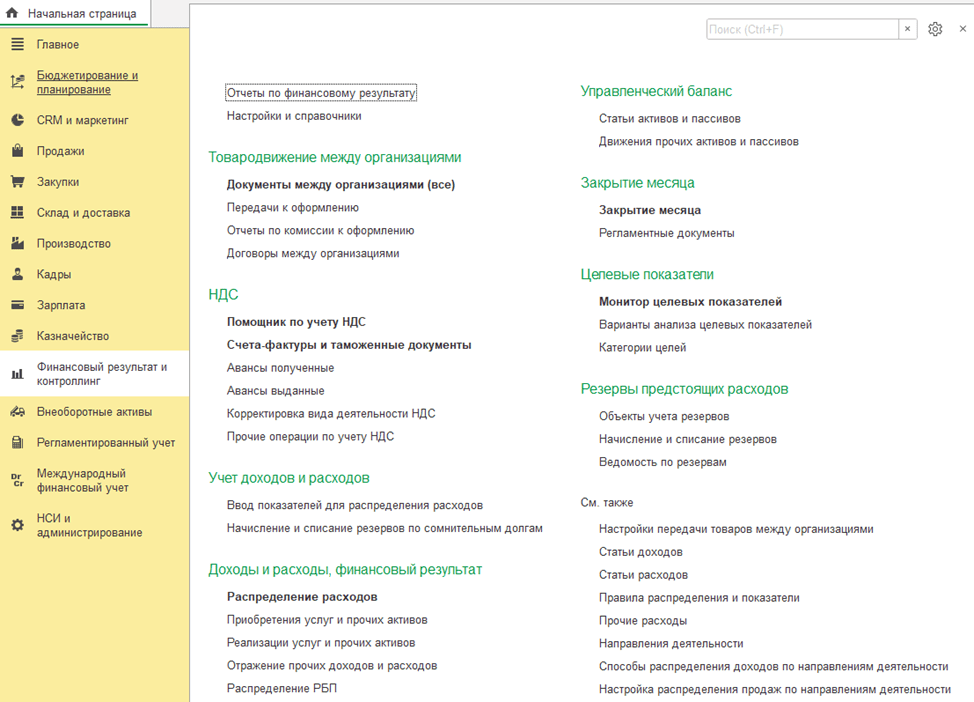Viewport: 974px width, 702px height.
Task: Open the Казначейство section
Action: pyautogui.click(x=72, y=336)
